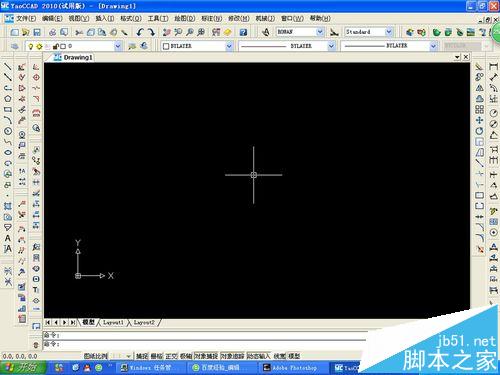Toggle 模型 model space button in status bar

point(294,356)
